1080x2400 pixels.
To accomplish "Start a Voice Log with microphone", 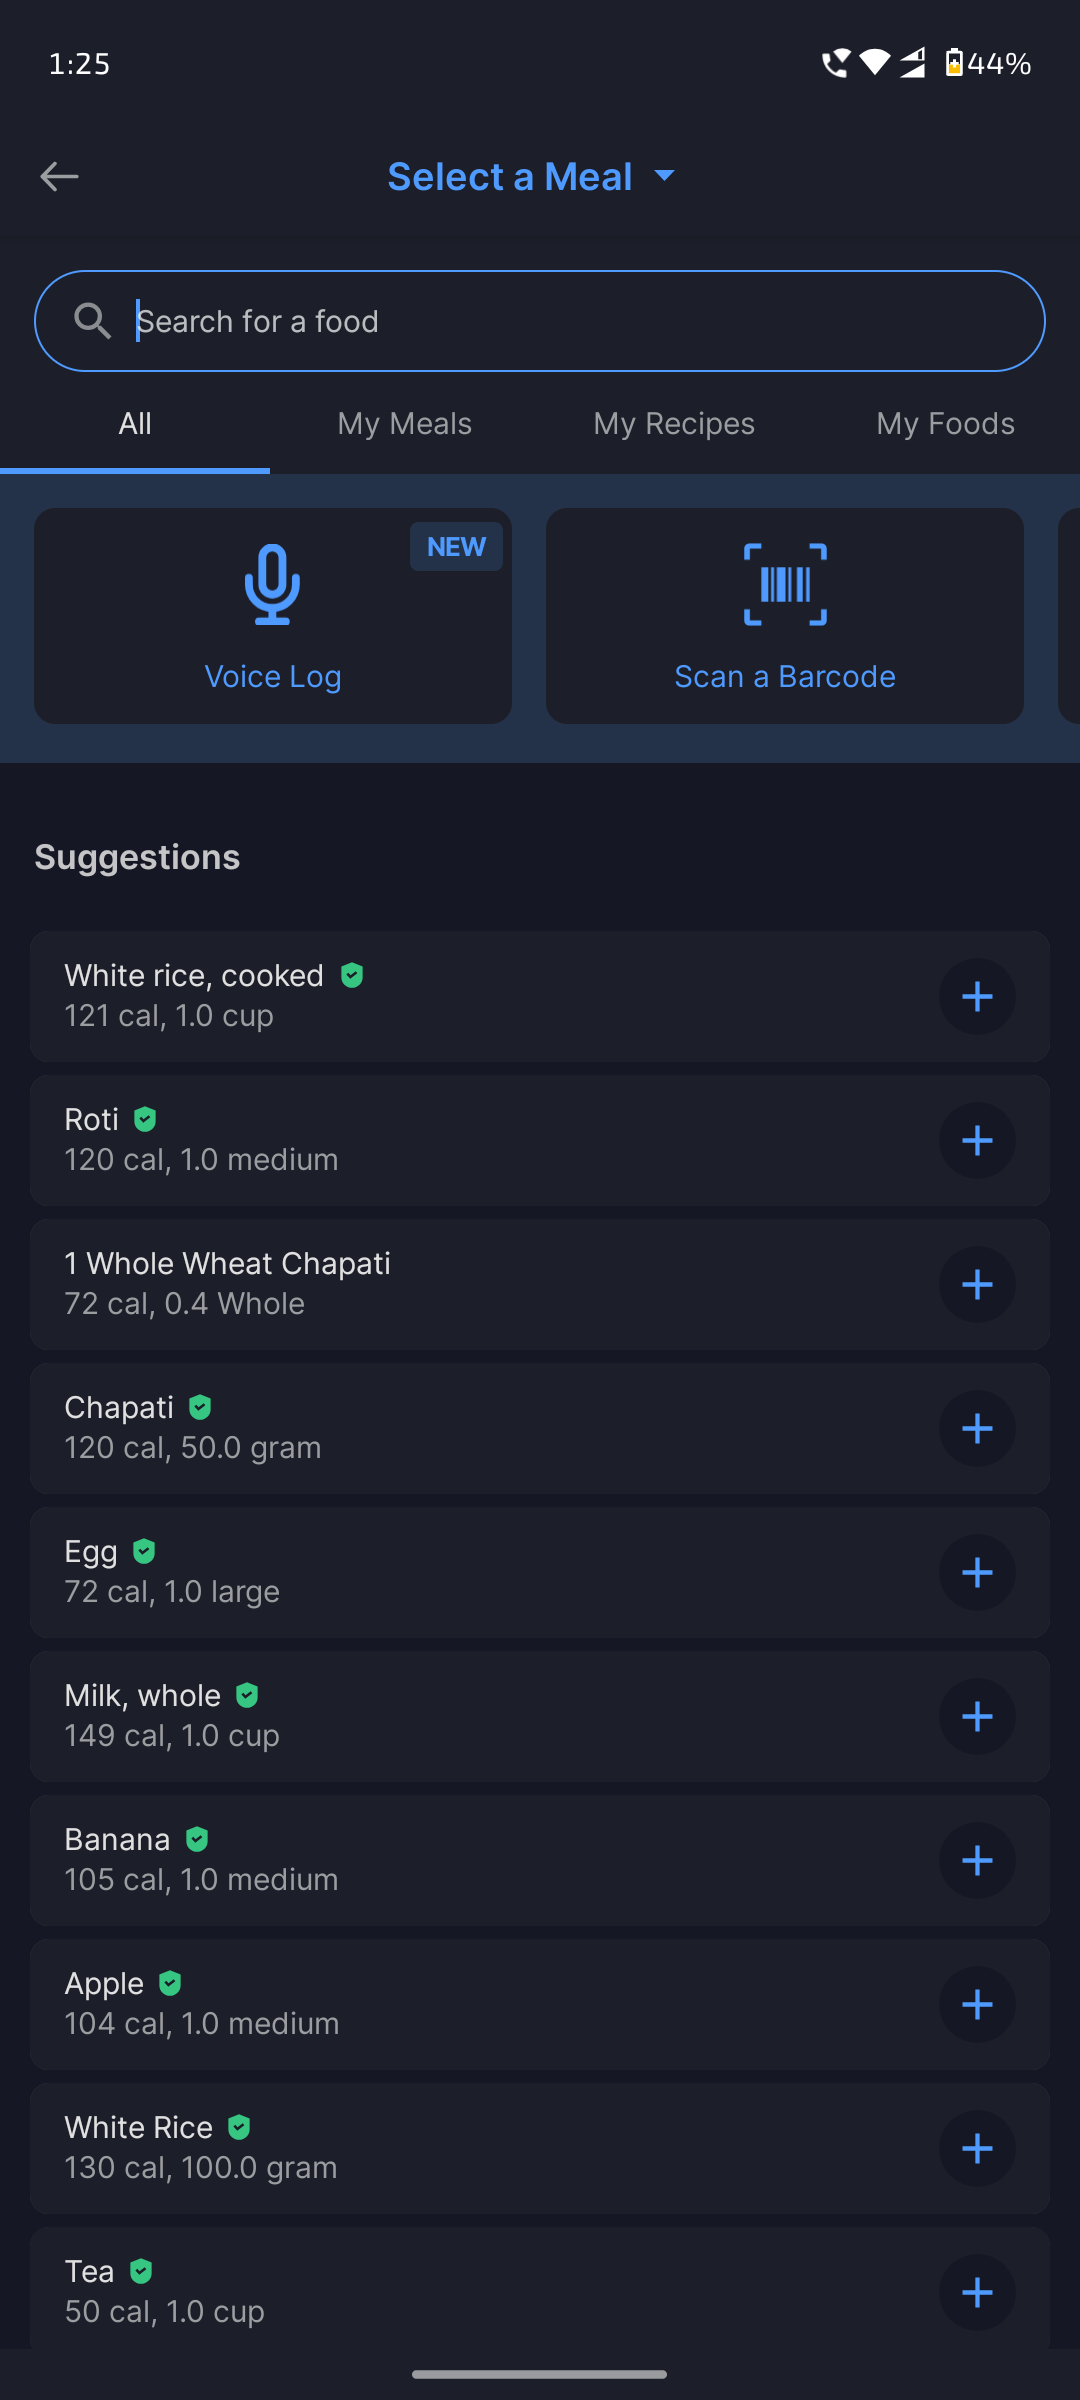I will pyautogui.click(x=273, y=616).
